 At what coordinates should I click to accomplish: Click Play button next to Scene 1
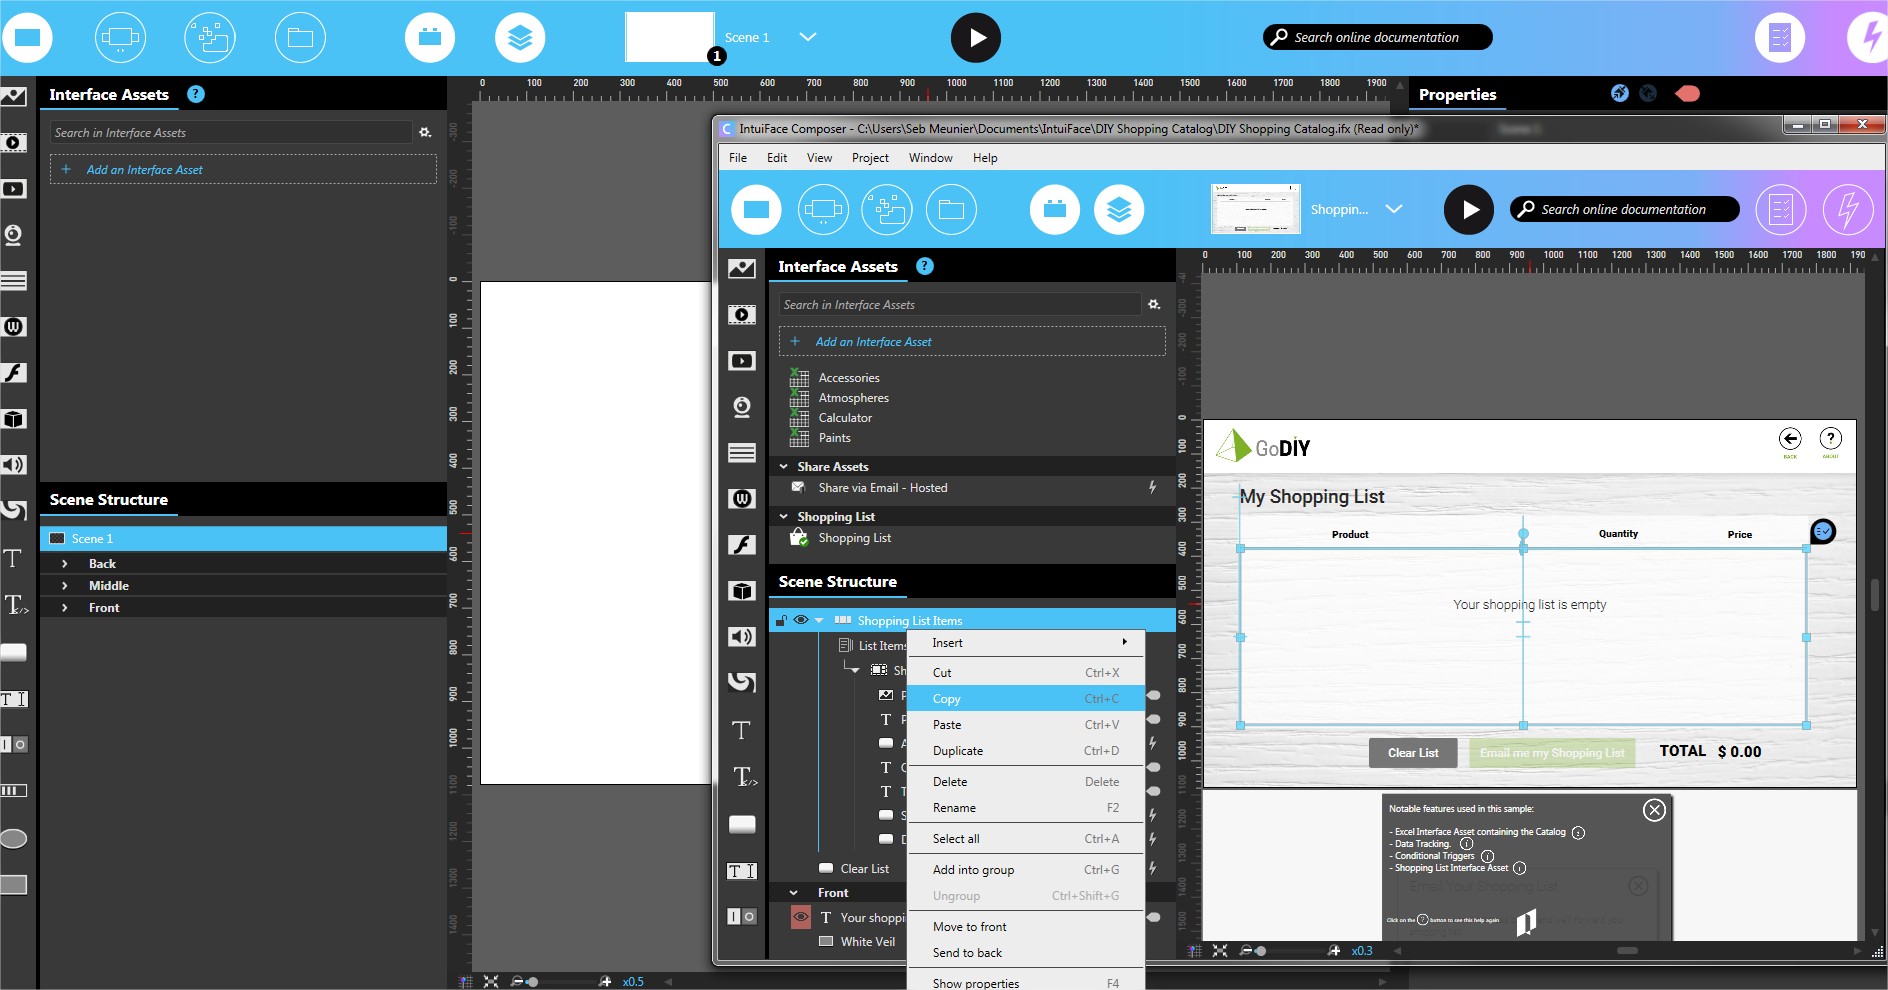tap(975, 38)
